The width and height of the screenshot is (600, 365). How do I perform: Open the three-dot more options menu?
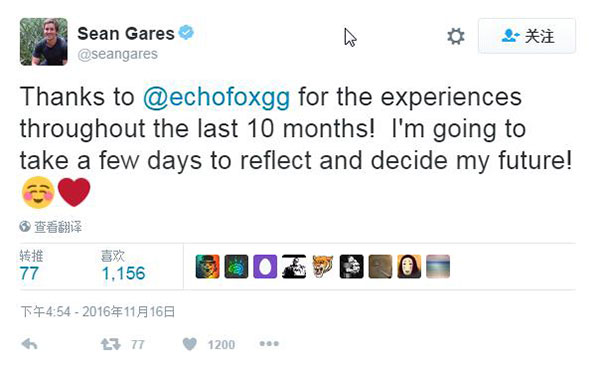(x=269, y=344)
